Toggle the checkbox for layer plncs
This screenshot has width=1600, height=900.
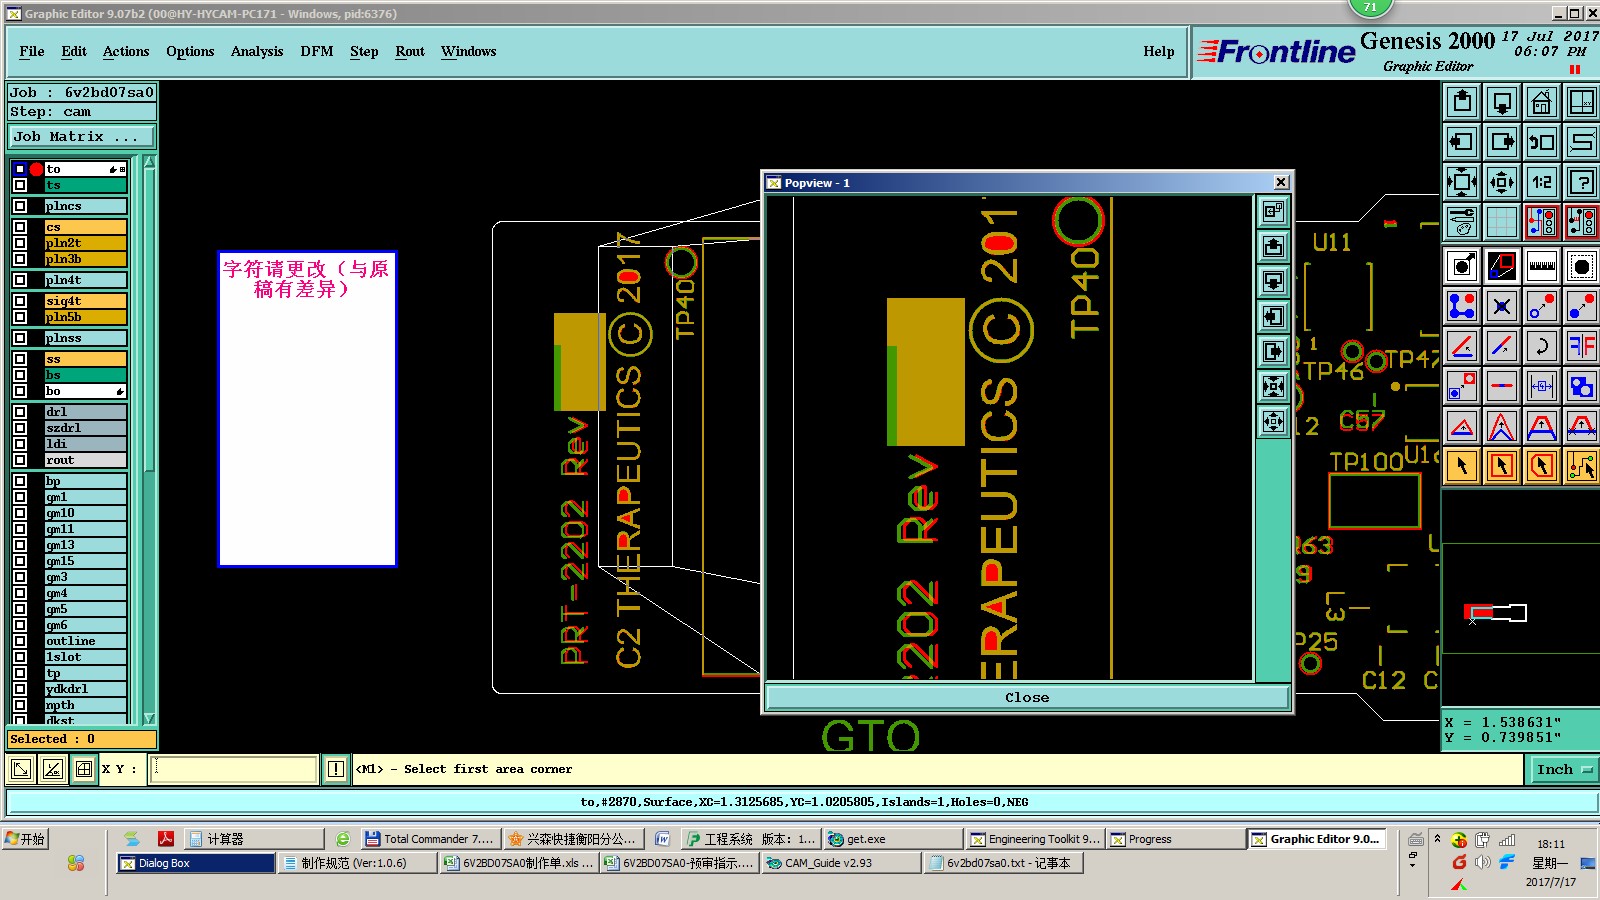pos(20,206)
